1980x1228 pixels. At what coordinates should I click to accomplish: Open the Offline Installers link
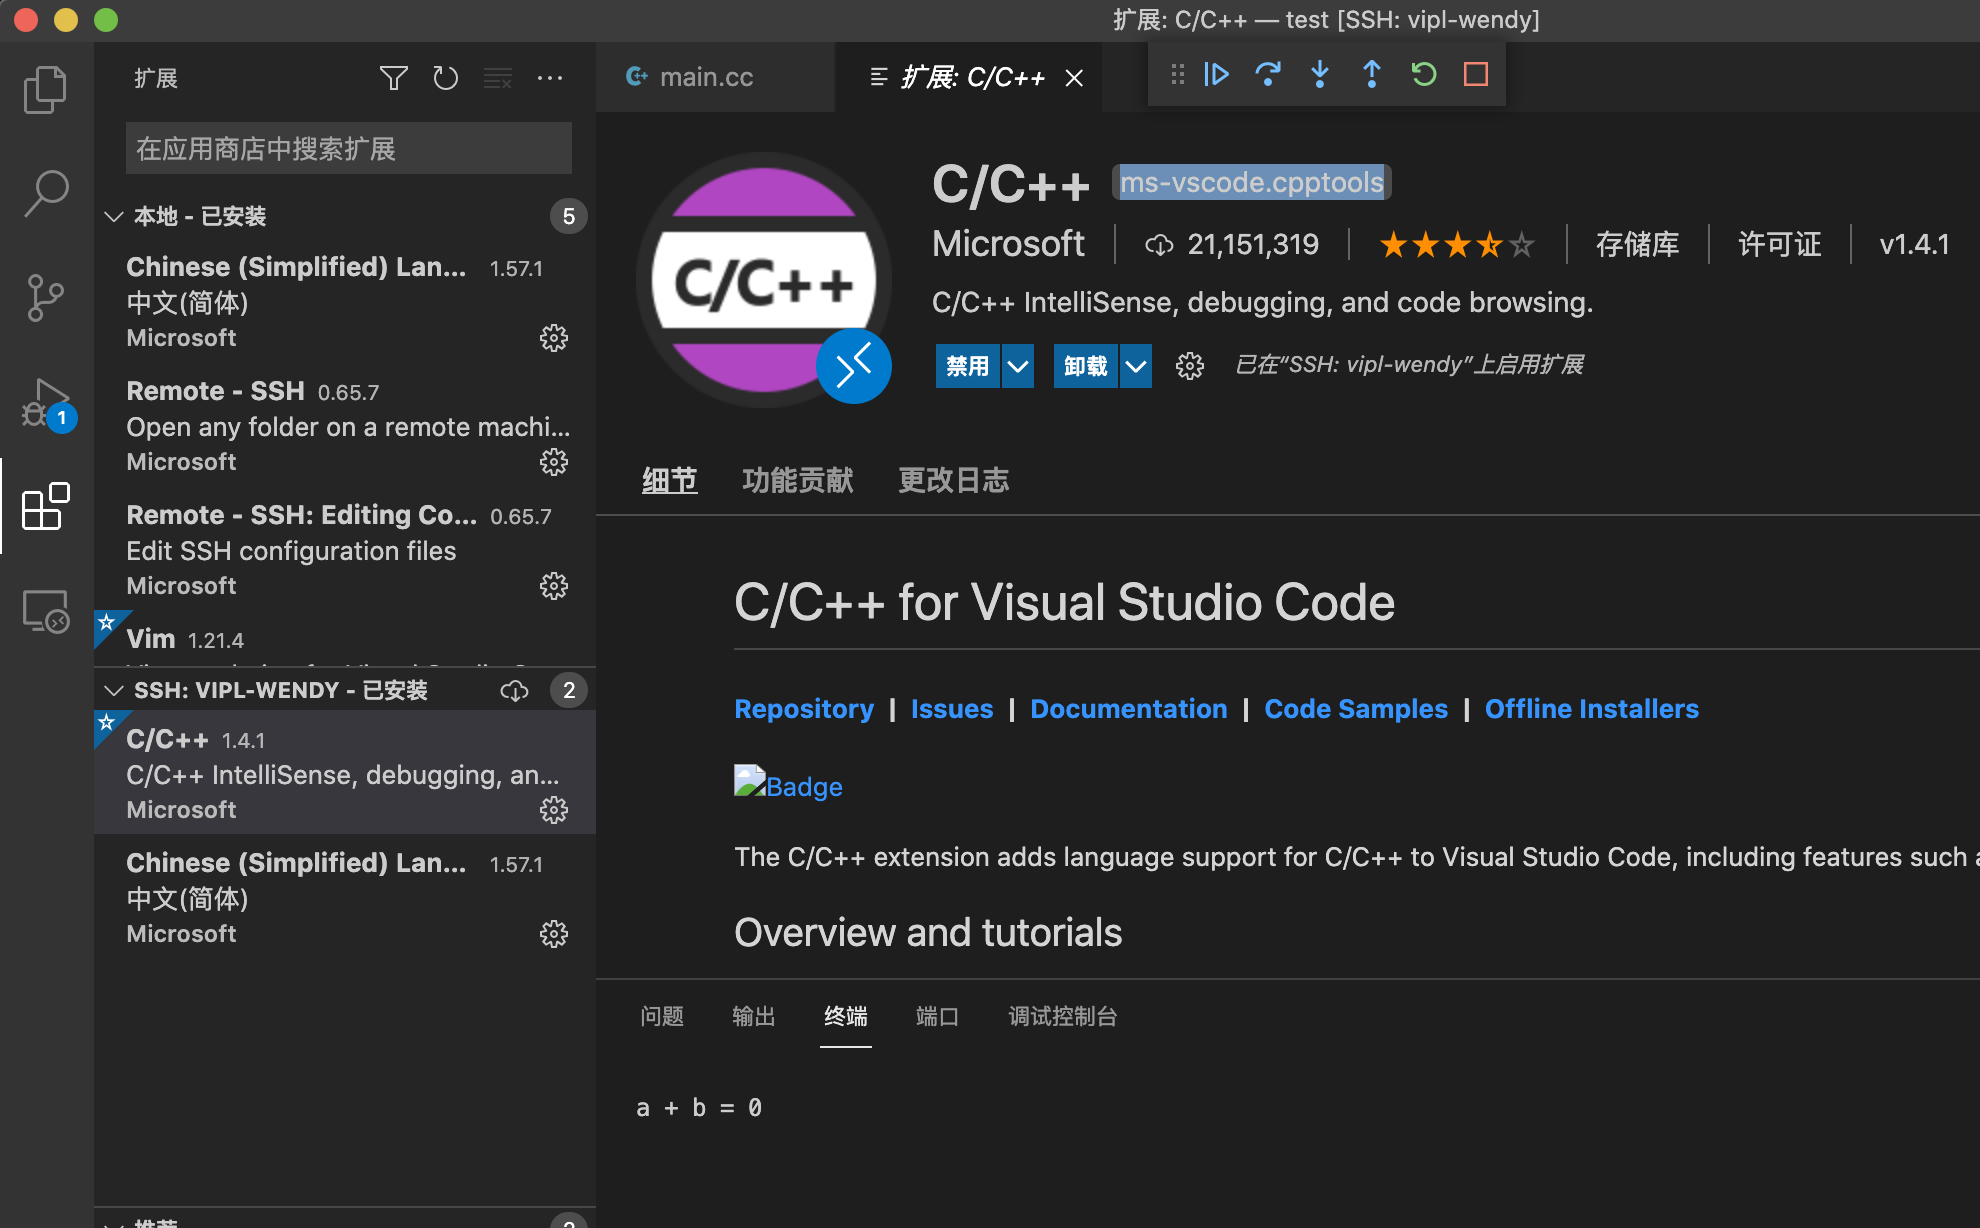click(1591, 709)
